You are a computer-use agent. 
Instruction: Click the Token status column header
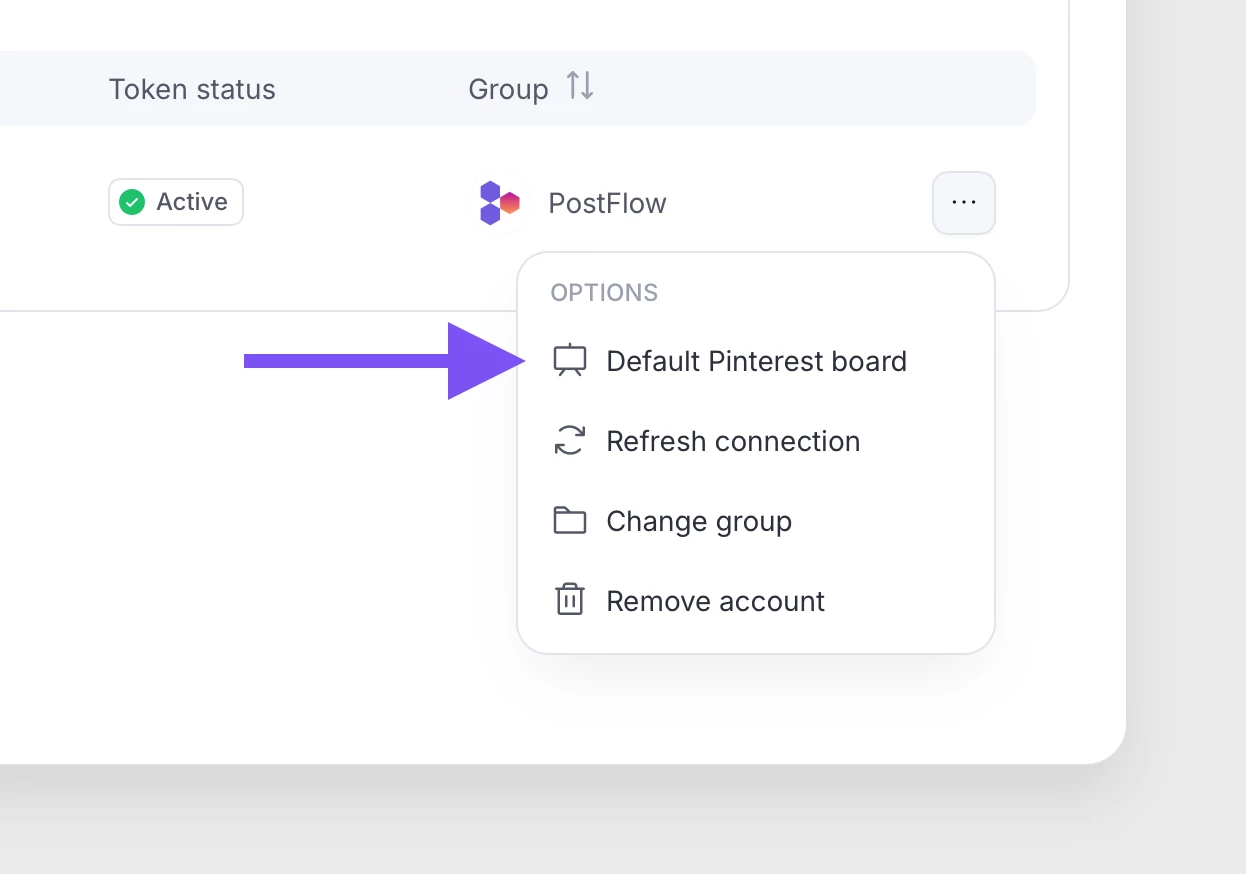(x=192, y=89)
